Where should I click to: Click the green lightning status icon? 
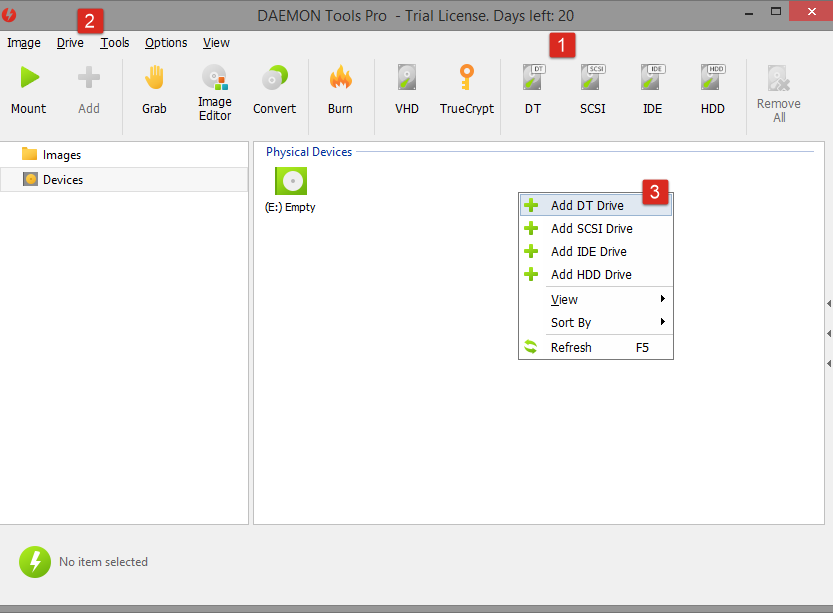pos(35,561)
